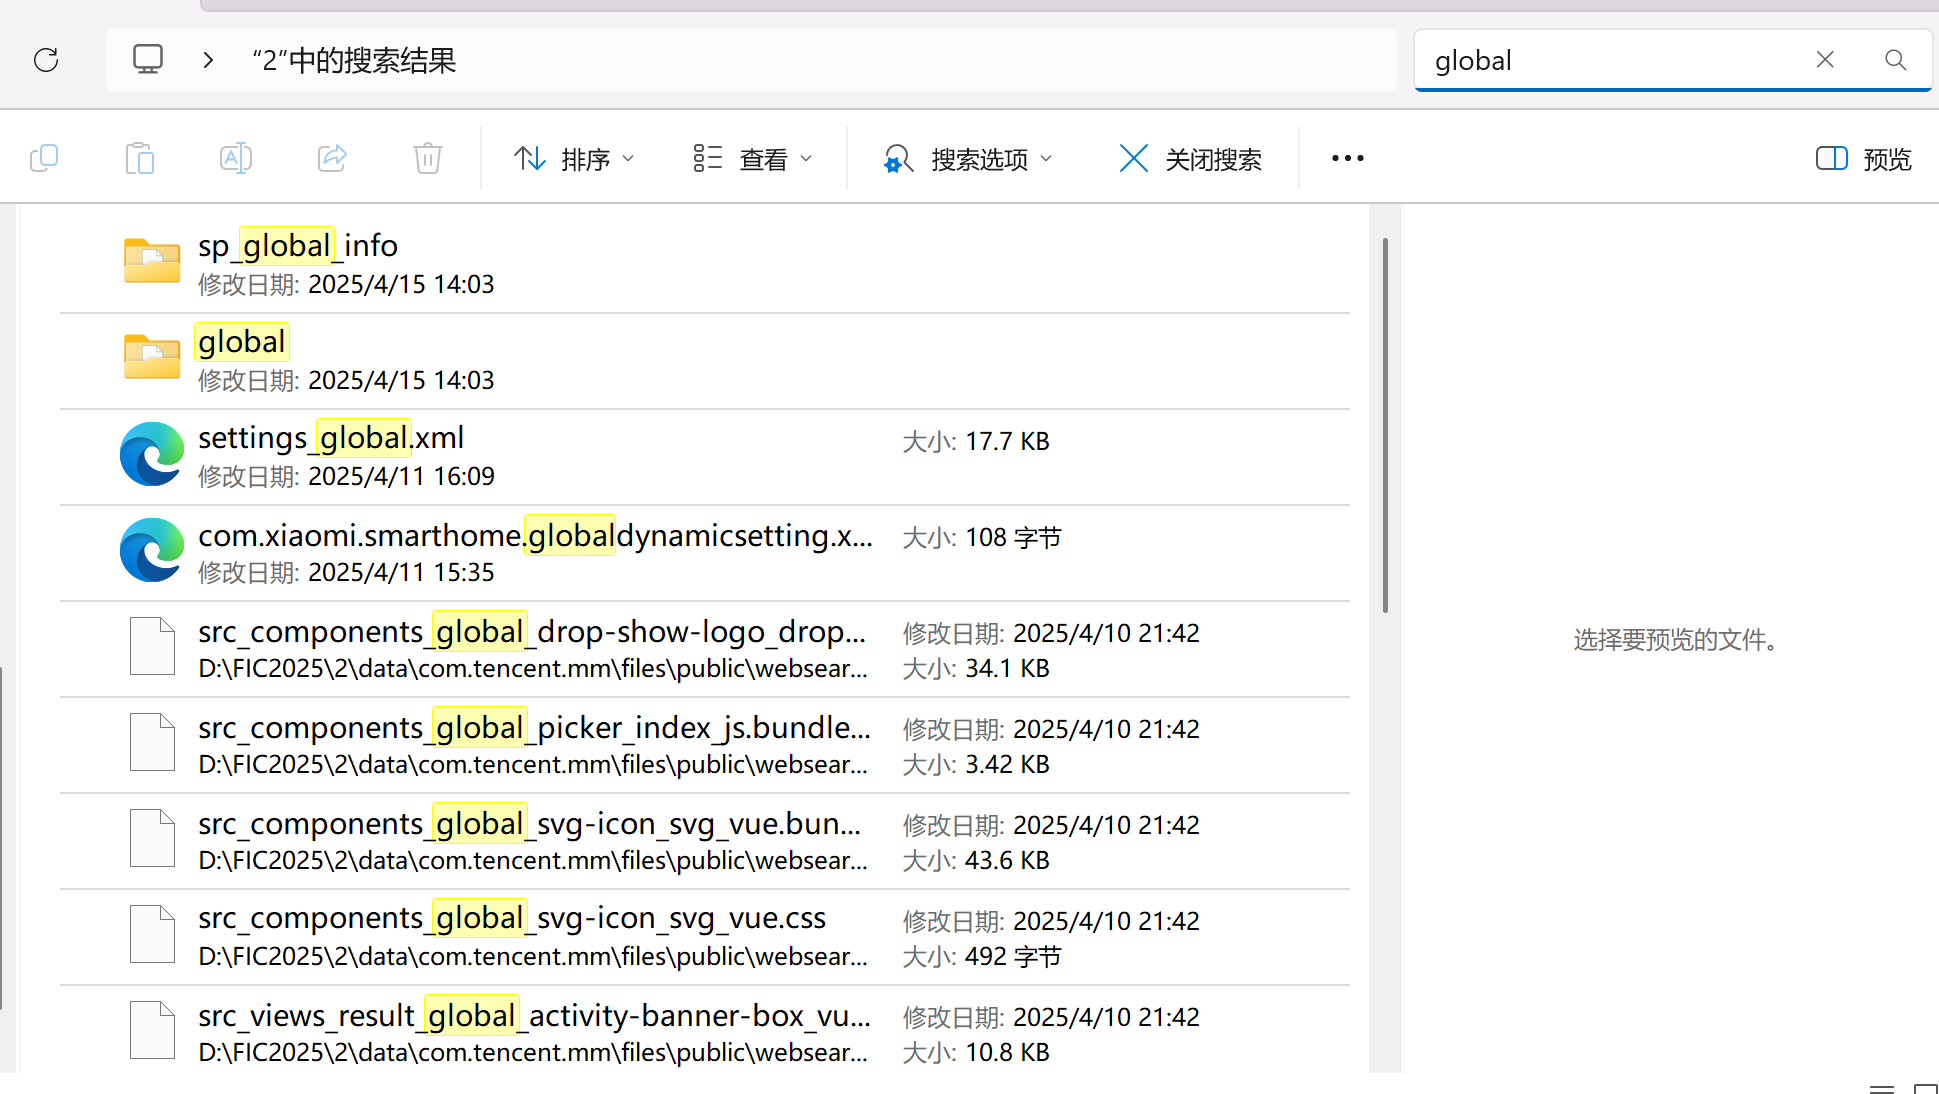Expand the 搜索选项 dropdown

coord(968,159)
